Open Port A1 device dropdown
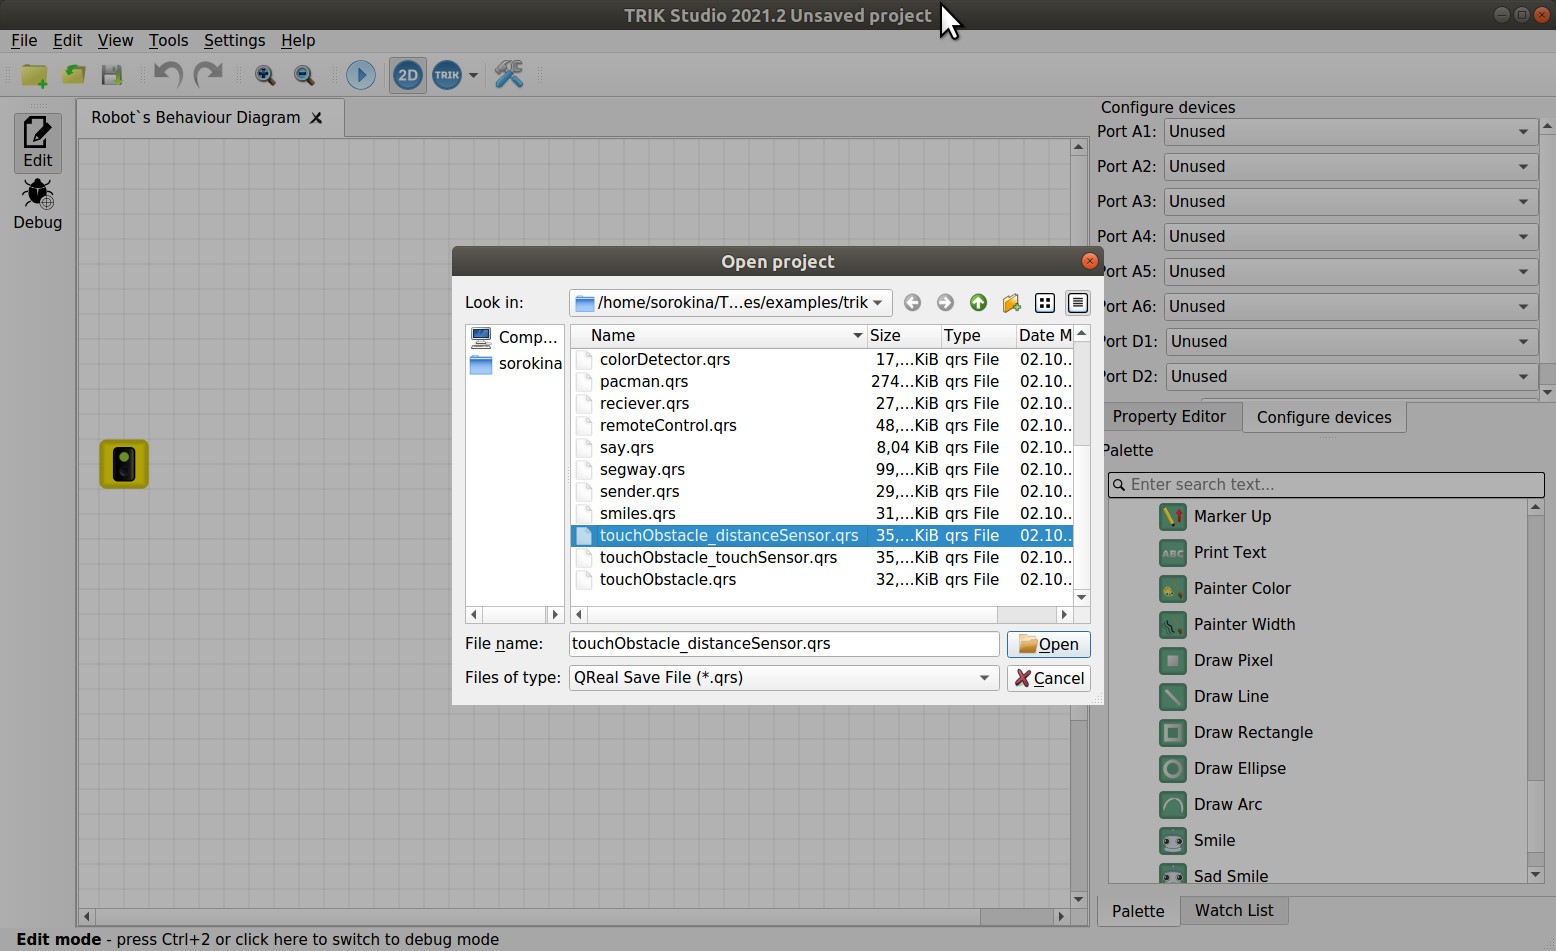This screenshot has height=951, width=1556. 1350,132
